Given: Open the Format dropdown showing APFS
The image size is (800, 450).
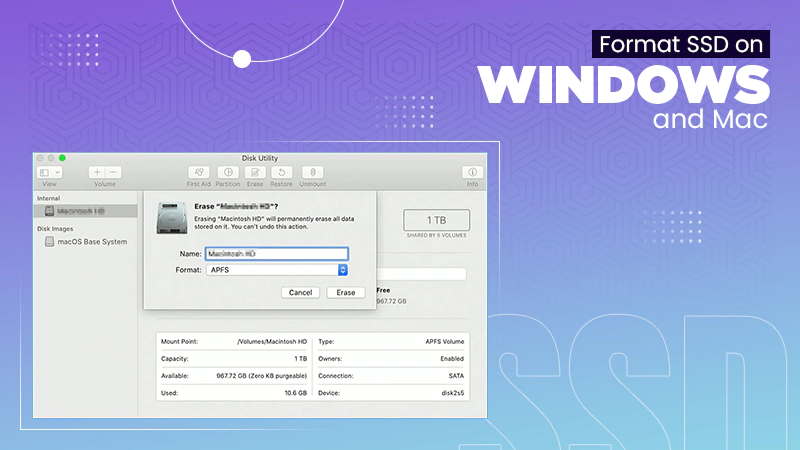Looking at the screenshot, I should coord(277,270).
